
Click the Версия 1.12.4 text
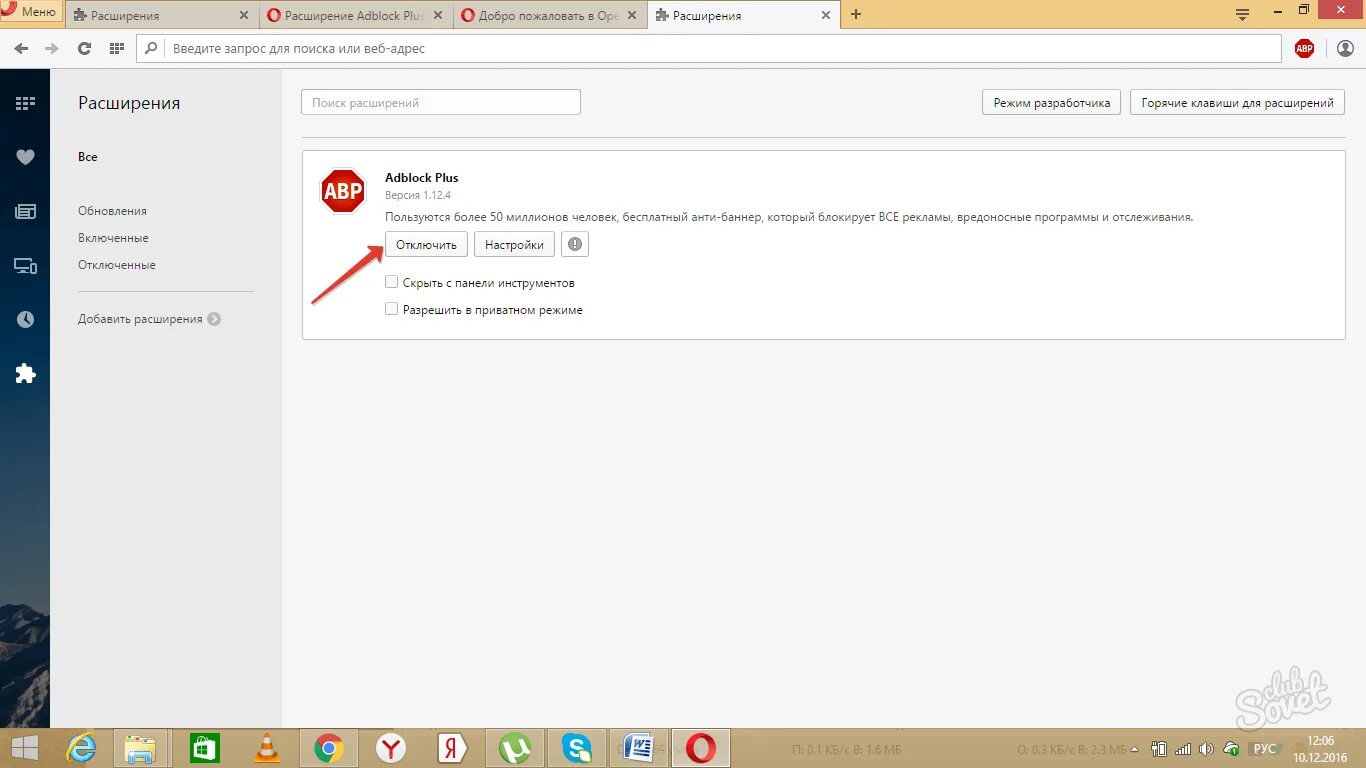pos(418,195)
